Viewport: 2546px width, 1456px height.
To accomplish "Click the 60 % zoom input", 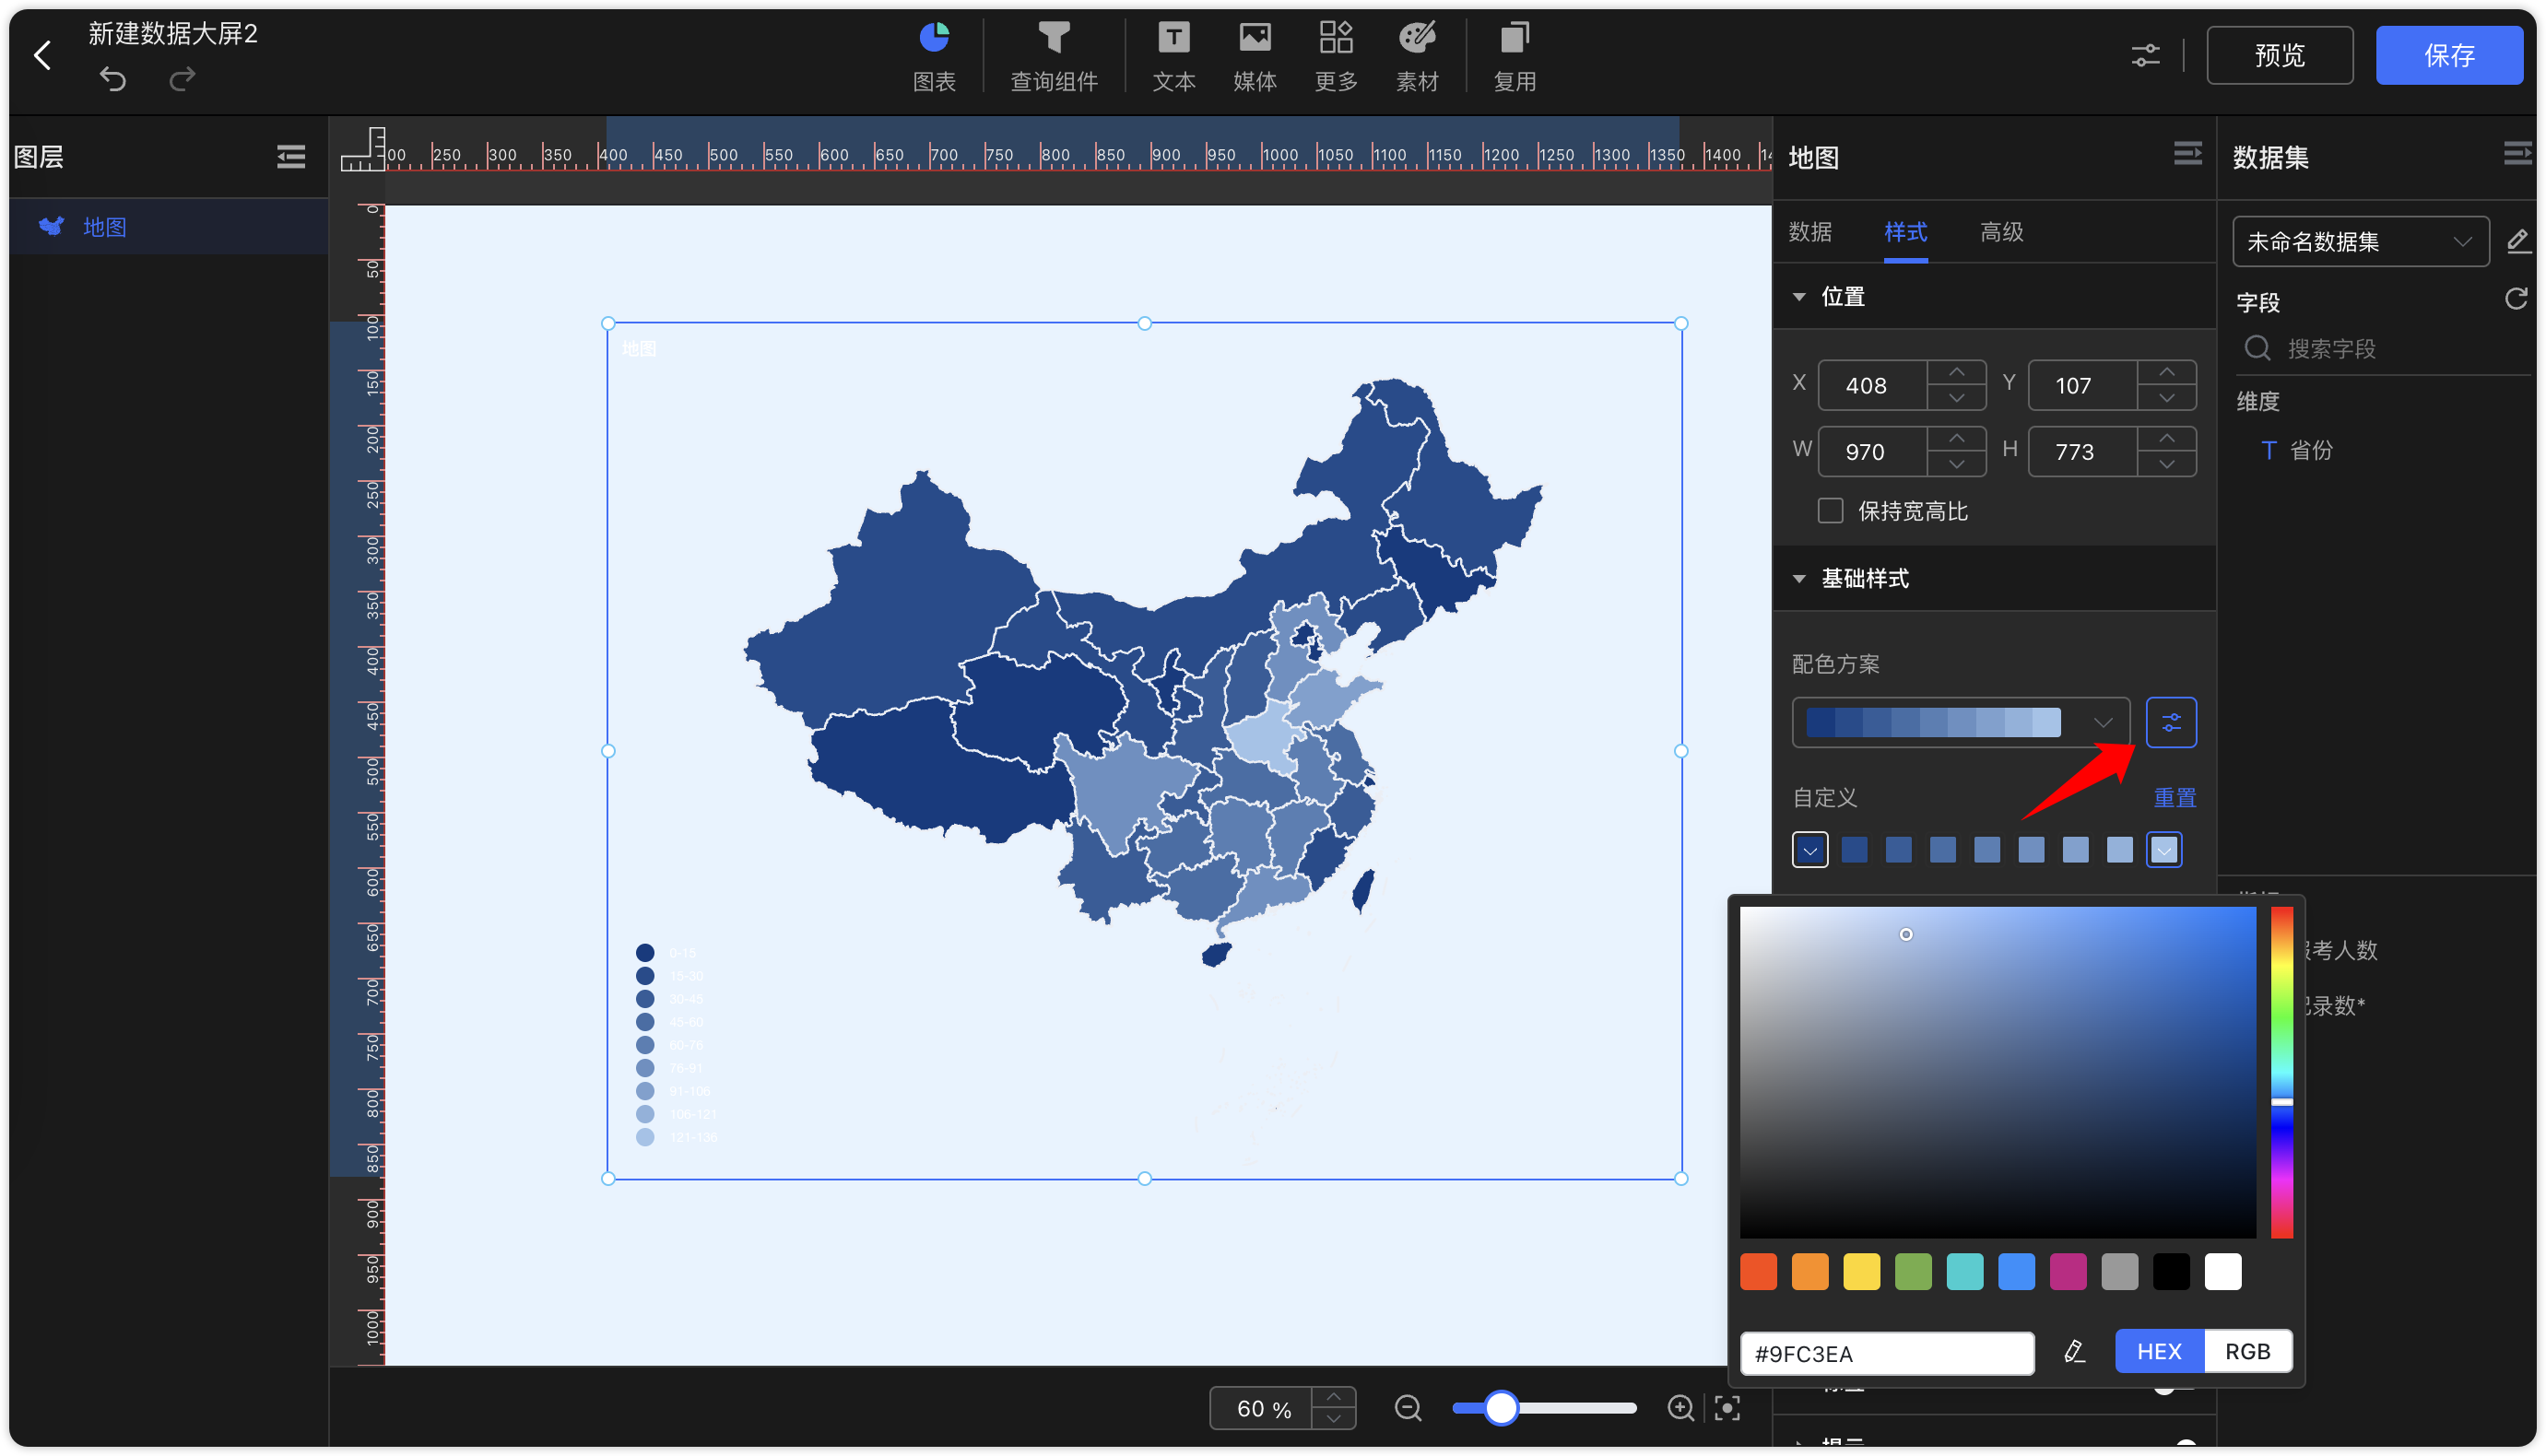I will 1261,1408.
